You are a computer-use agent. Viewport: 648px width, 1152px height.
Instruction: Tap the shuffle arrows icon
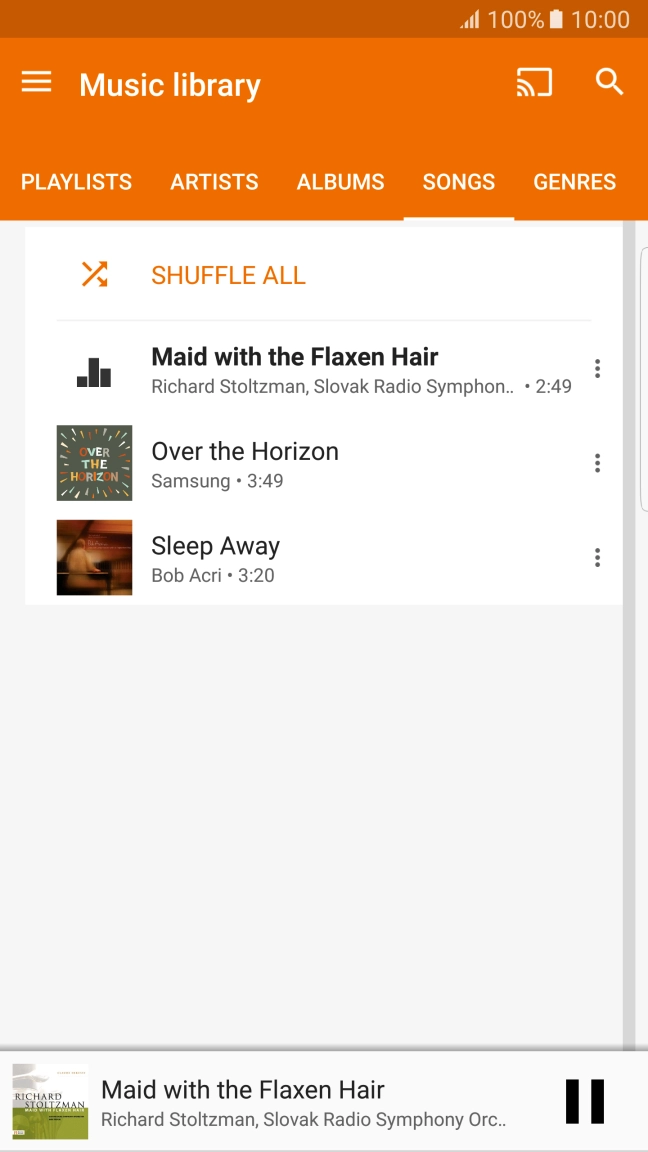pyautogui.click(x=94, y=274)
